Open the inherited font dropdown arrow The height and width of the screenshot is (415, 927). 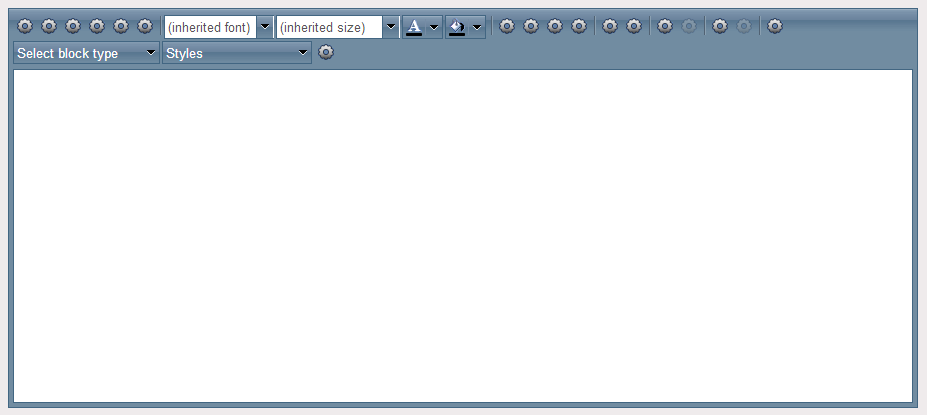pos(265,27)
